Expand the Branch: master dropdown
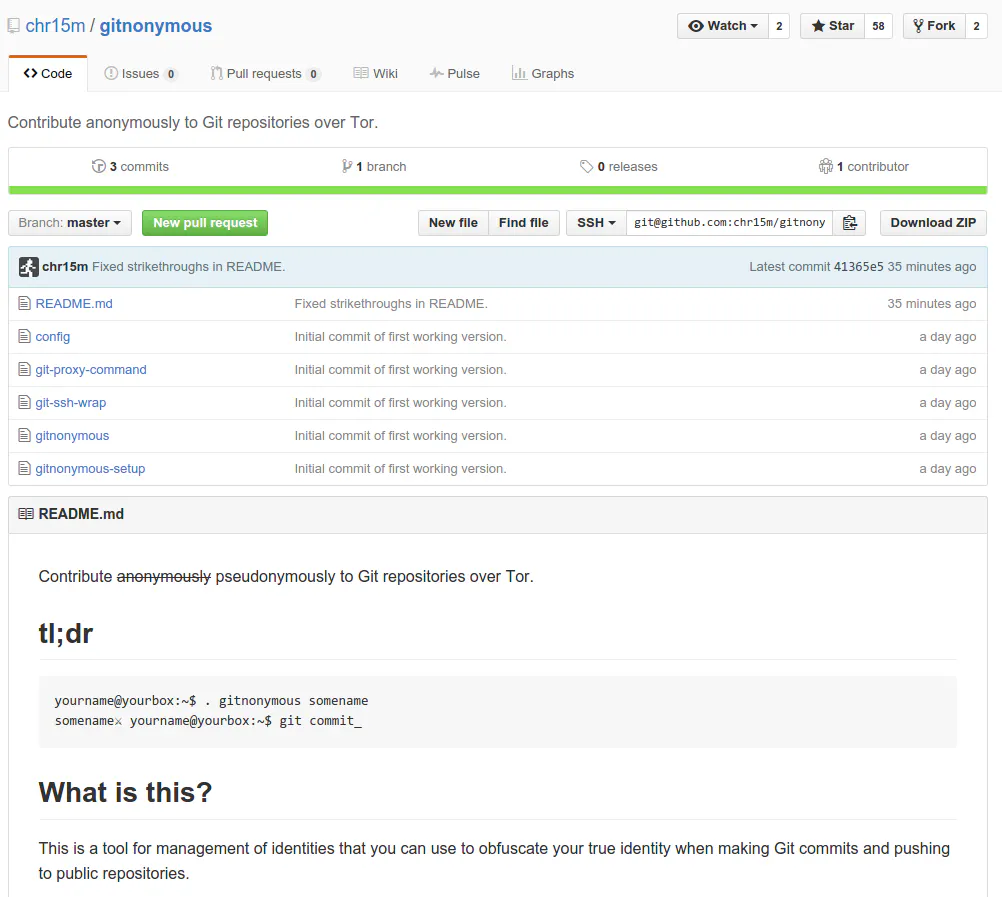1002x897 pixels. pos(70,223)
